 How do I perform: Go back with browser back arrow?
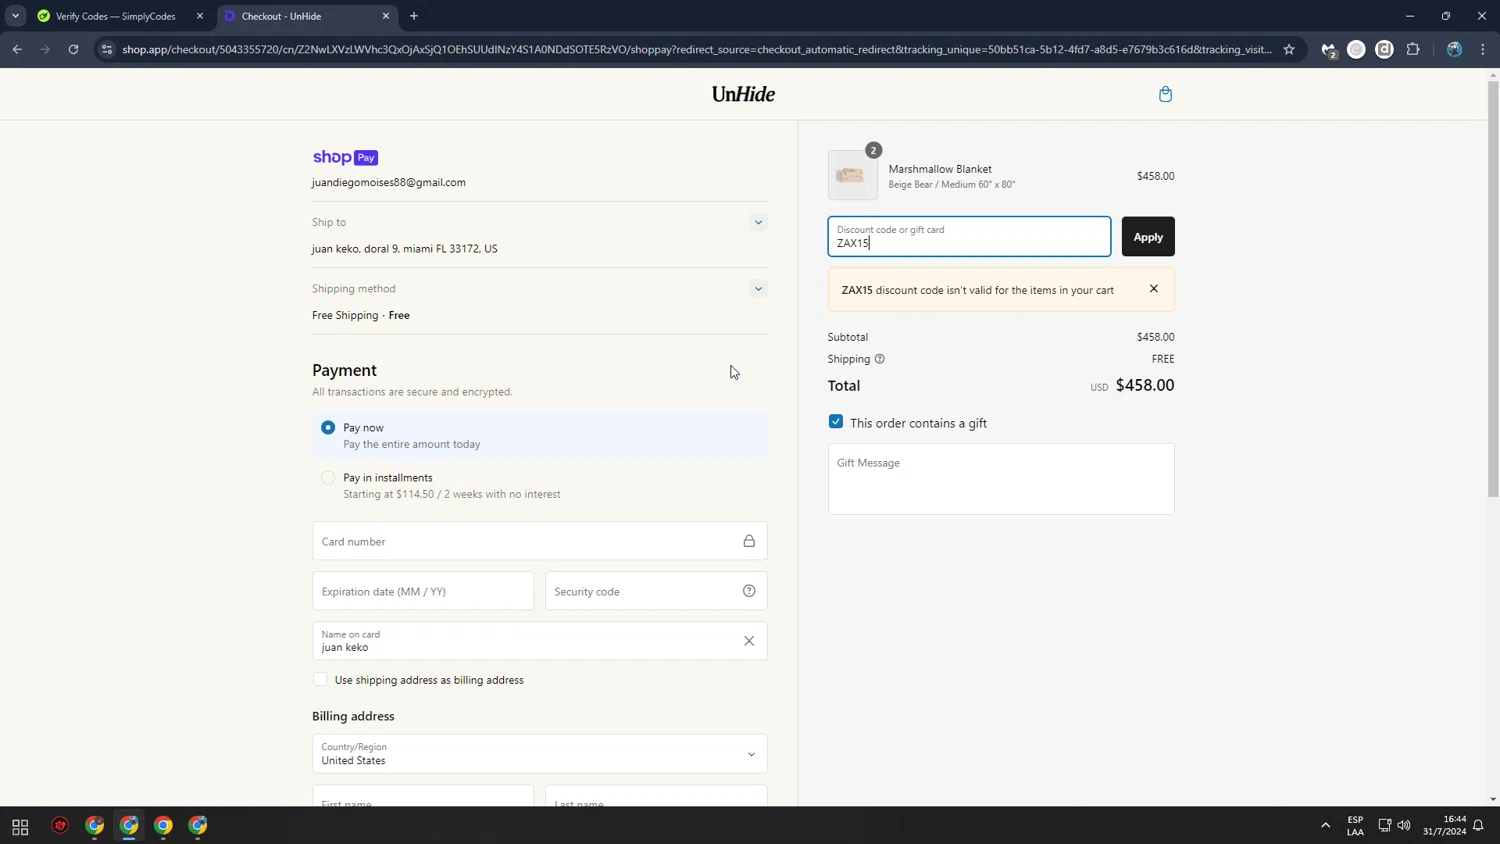coord(17,49)
